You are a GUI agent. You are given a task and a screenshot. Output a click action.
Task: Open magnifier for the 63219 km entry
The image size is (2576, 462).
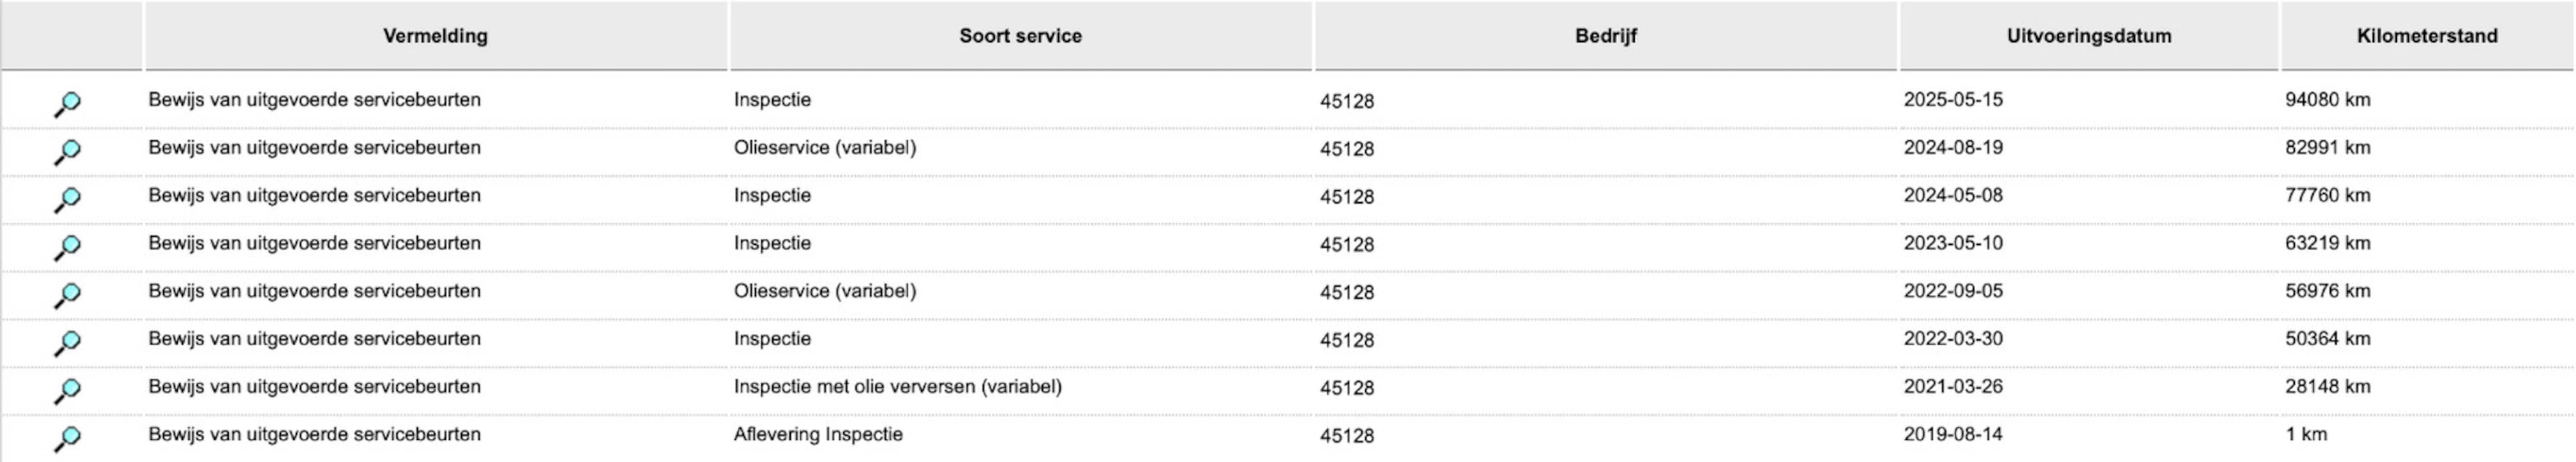pyautogui.click(x=67, y=246)
